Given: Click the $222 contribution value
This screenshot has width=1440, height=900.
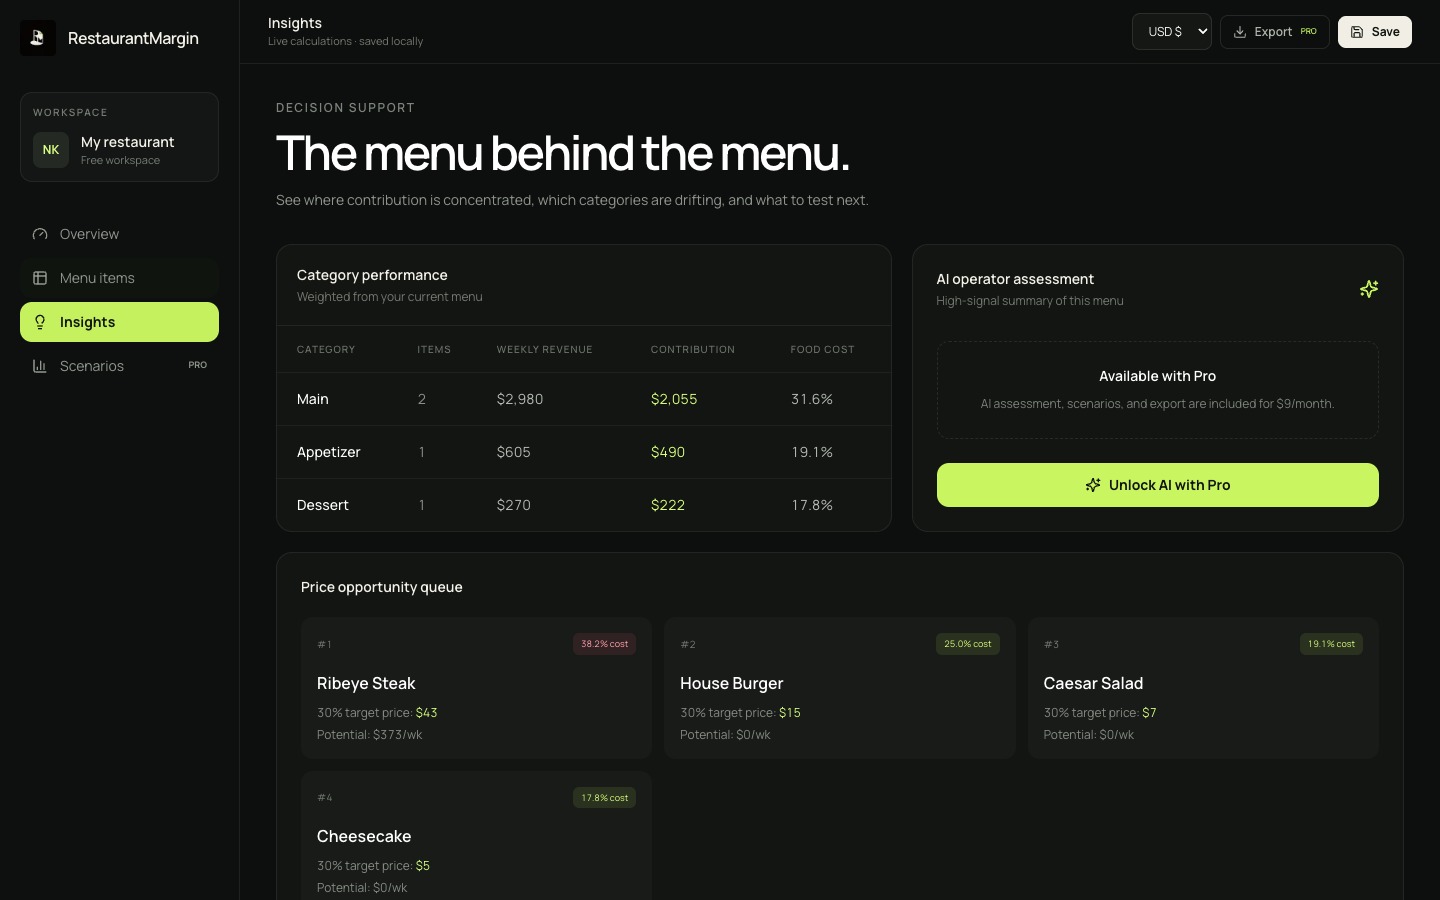Looking at the screenshot, I should pyautogui.click(x=668, y=505).
